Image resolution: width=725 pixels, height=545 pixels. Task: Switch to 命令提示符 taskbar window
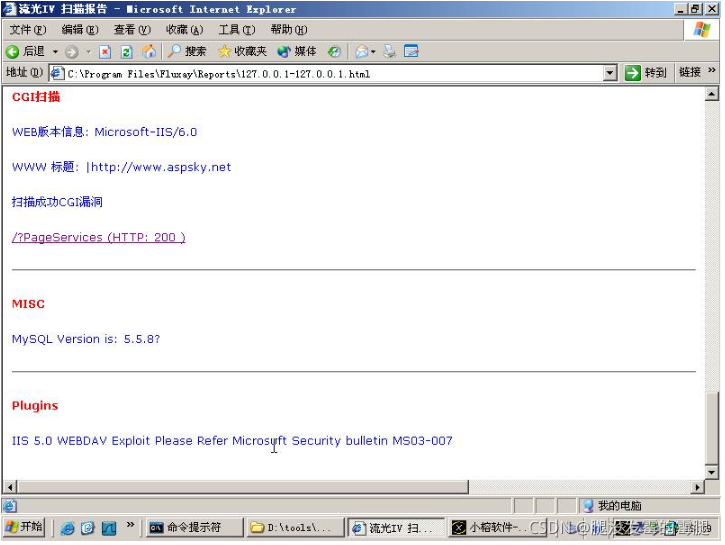coord(194,527)
